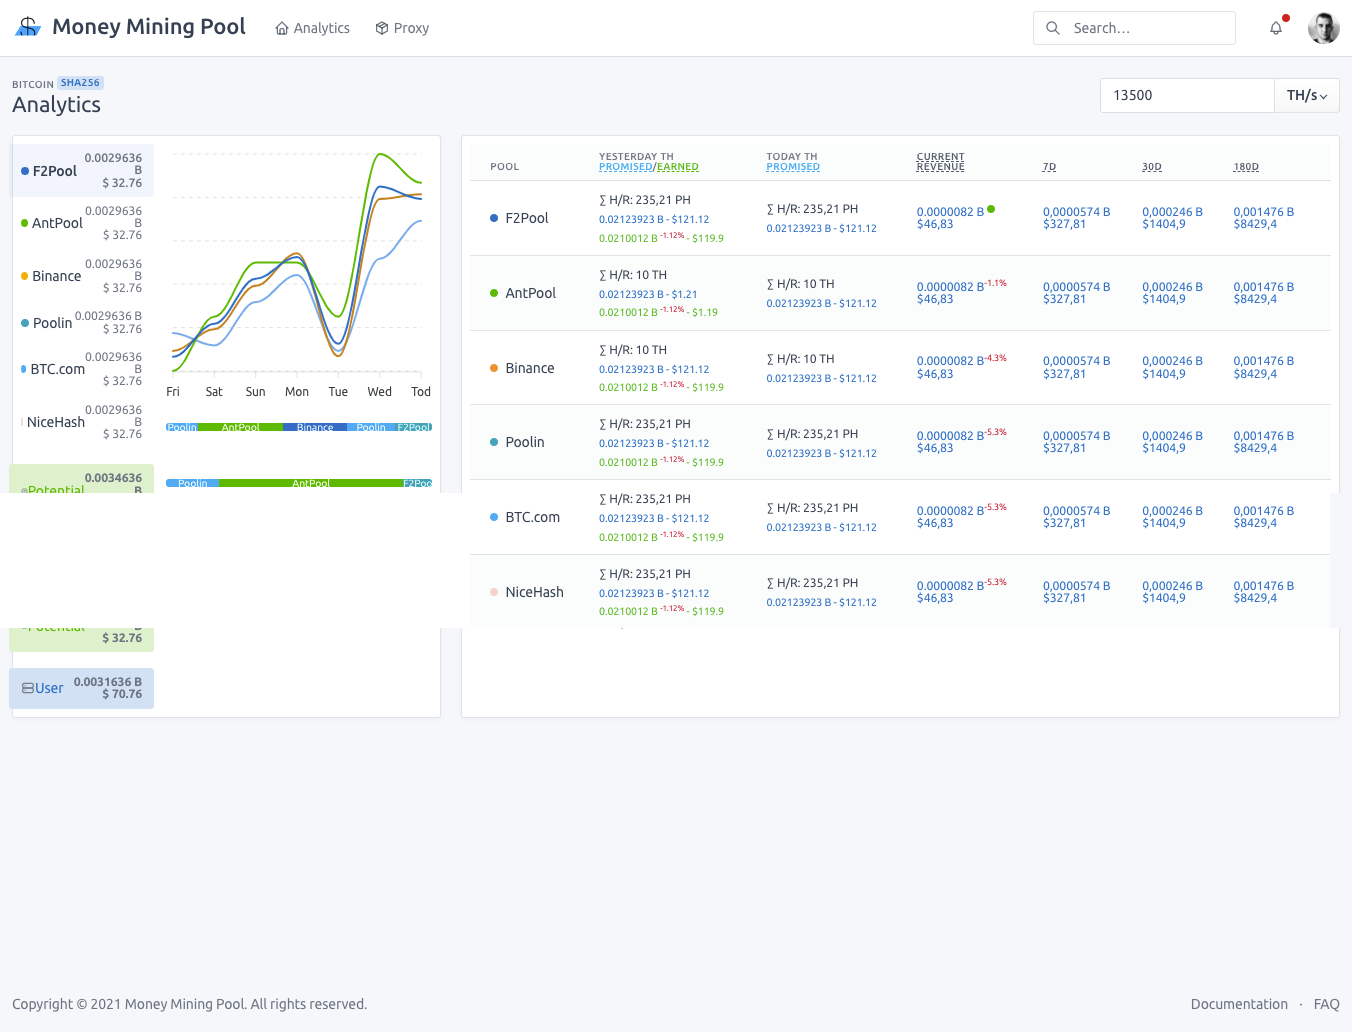This screenshot has width=1352, height=1032.
Task: Select AntPool row in pool table
Action: [x=900, y=293]
